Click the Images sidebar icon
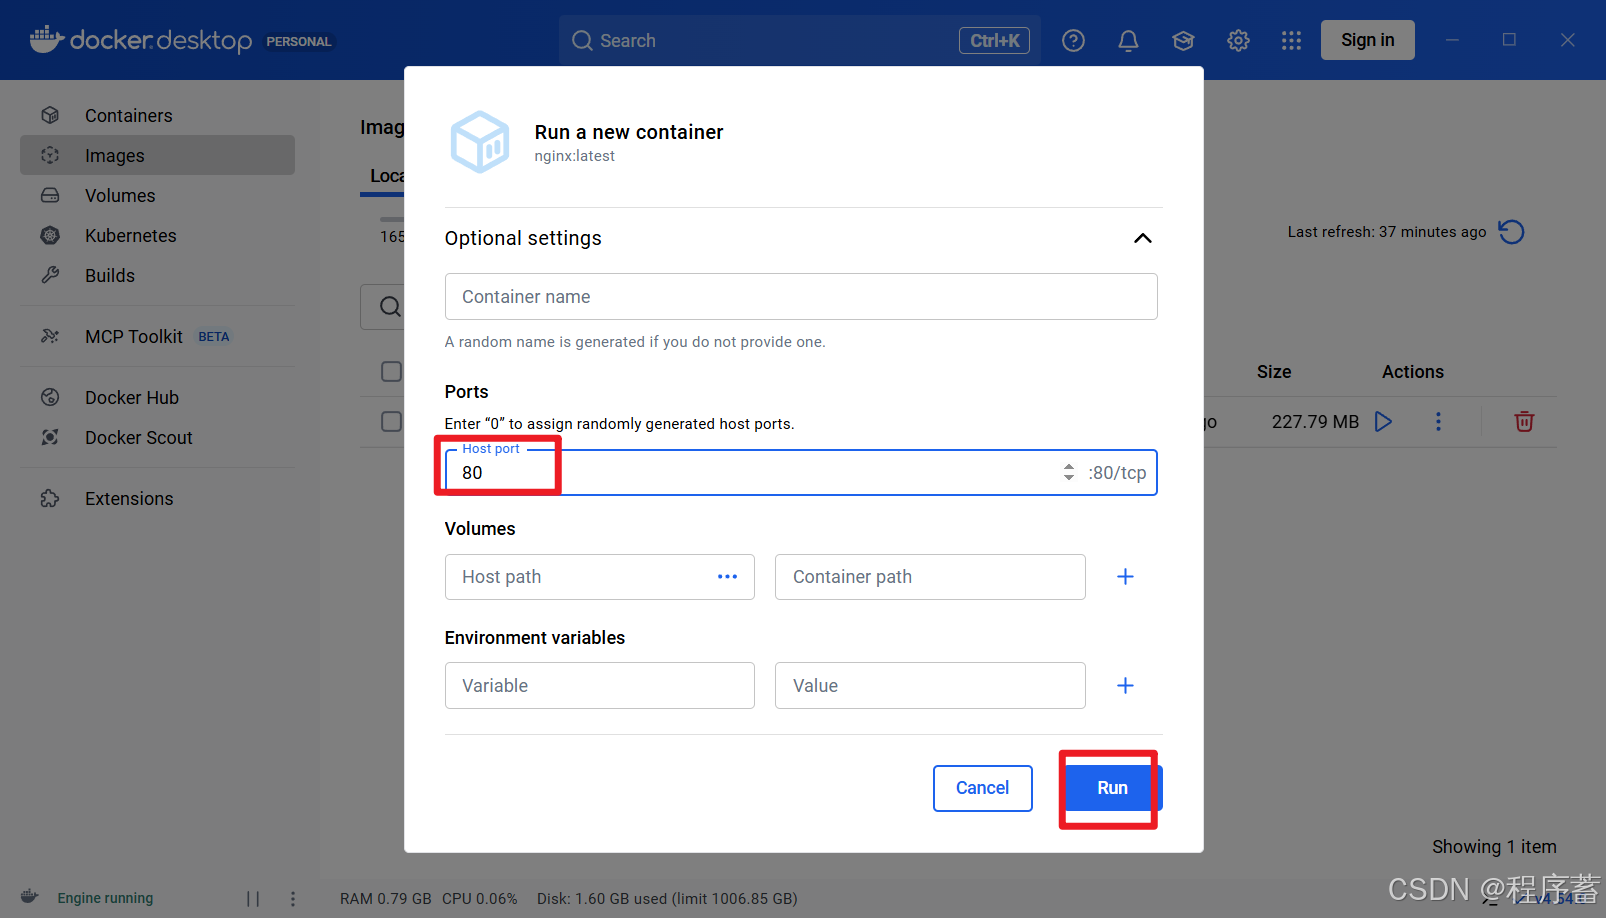This screenshot has width=1606, height=918. coord(50,155)
